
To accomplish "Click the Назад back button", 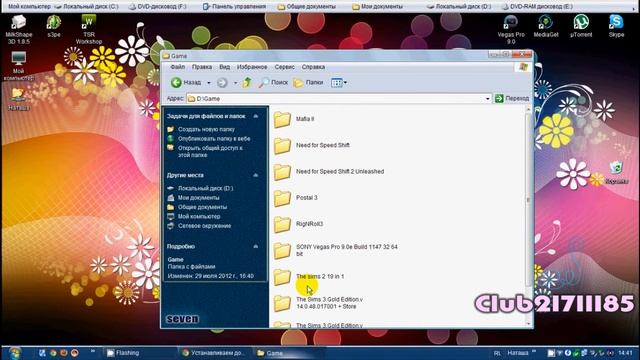I will click(186, 82).
